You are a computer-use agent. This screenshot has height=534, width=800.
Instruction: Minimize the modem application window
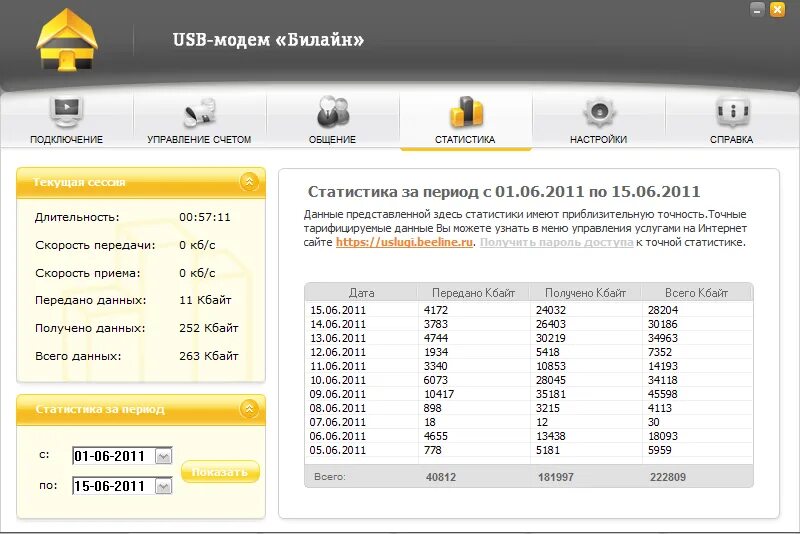click(757, 9)
